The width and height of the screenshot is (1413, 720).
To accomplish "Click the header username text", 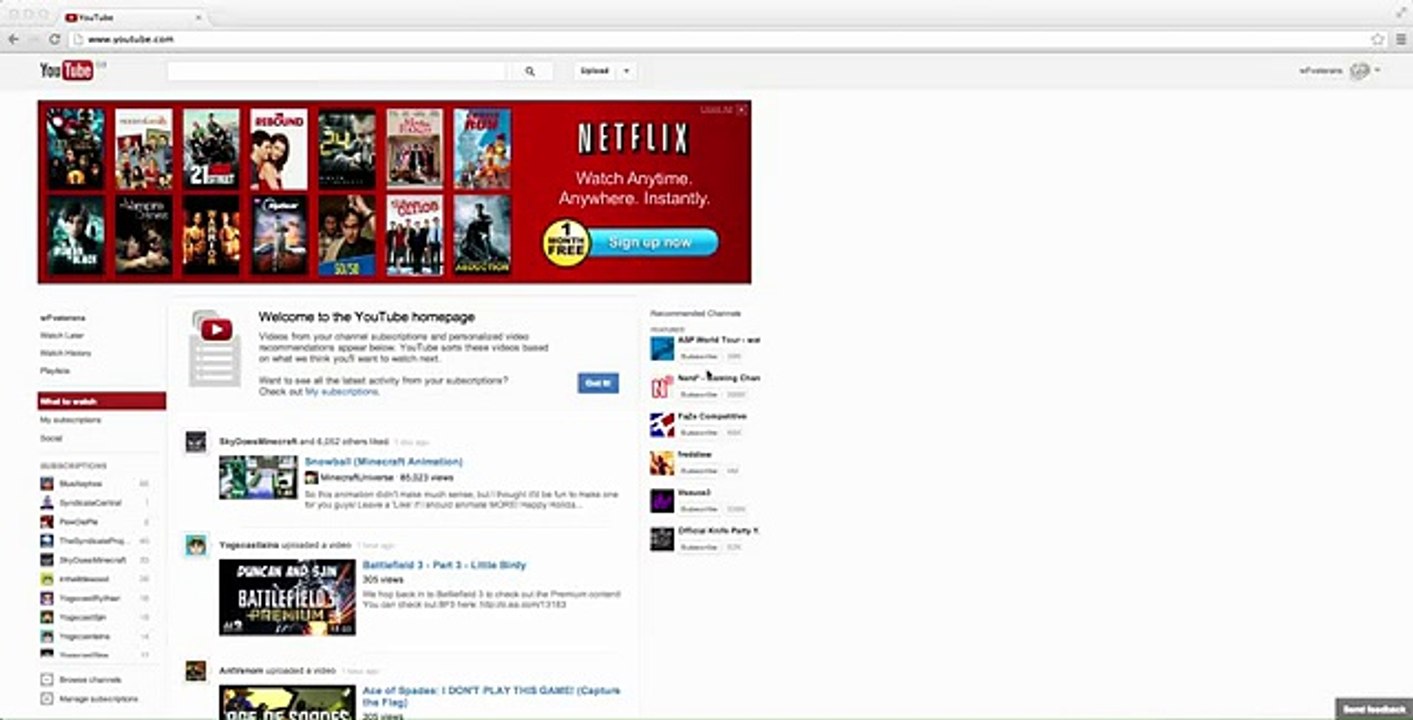I will tap(1321, 71).
